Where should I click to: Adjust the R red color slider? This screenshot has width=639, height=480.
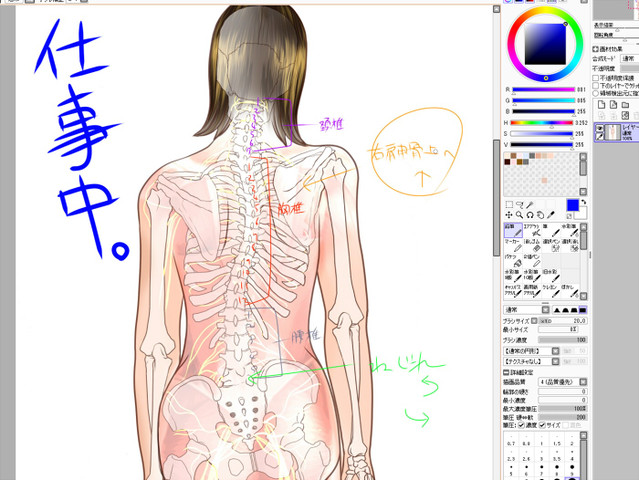543,89
